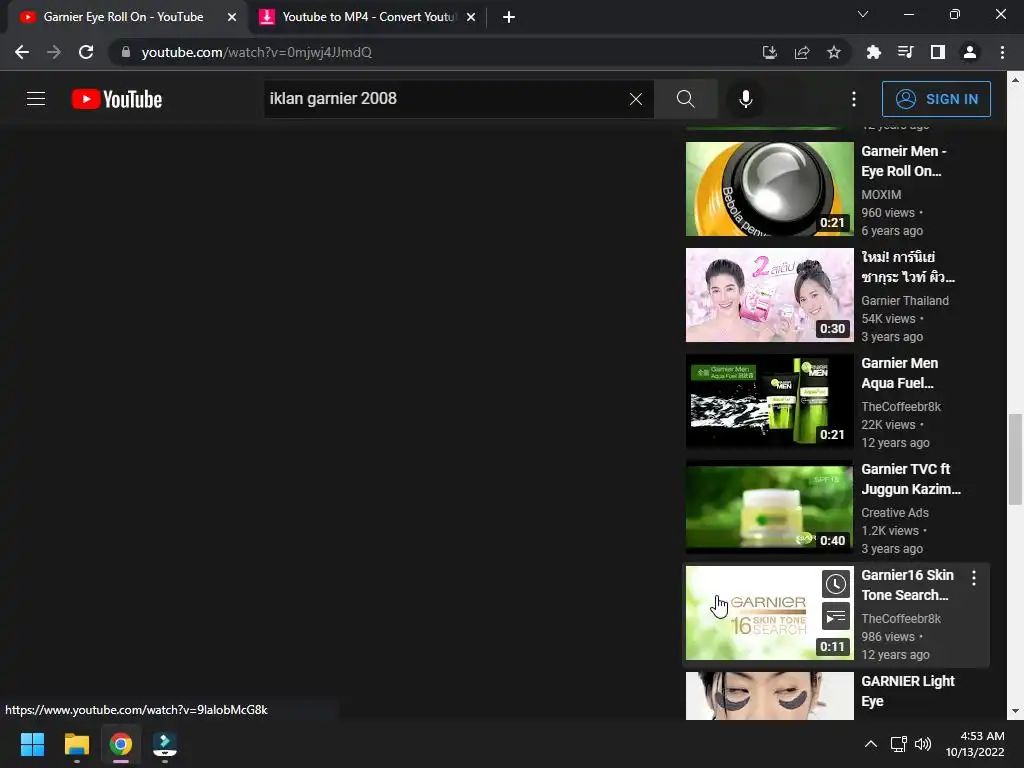Click the scrollbar up arrow

[x=1015, y=80]
